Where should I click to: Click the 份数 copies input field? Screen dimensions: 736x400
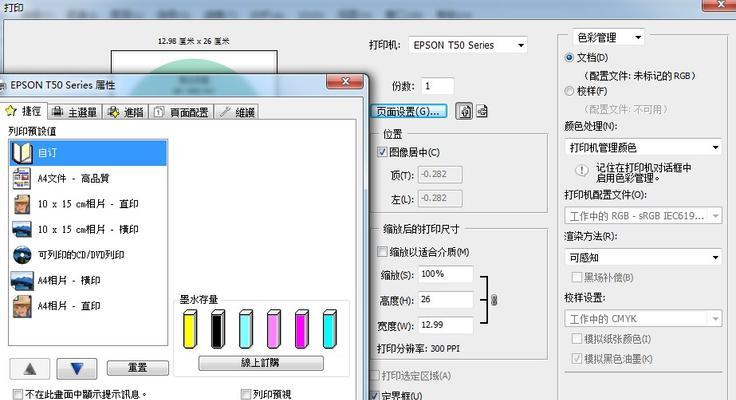pyautogui.click(x=437, y=86)
